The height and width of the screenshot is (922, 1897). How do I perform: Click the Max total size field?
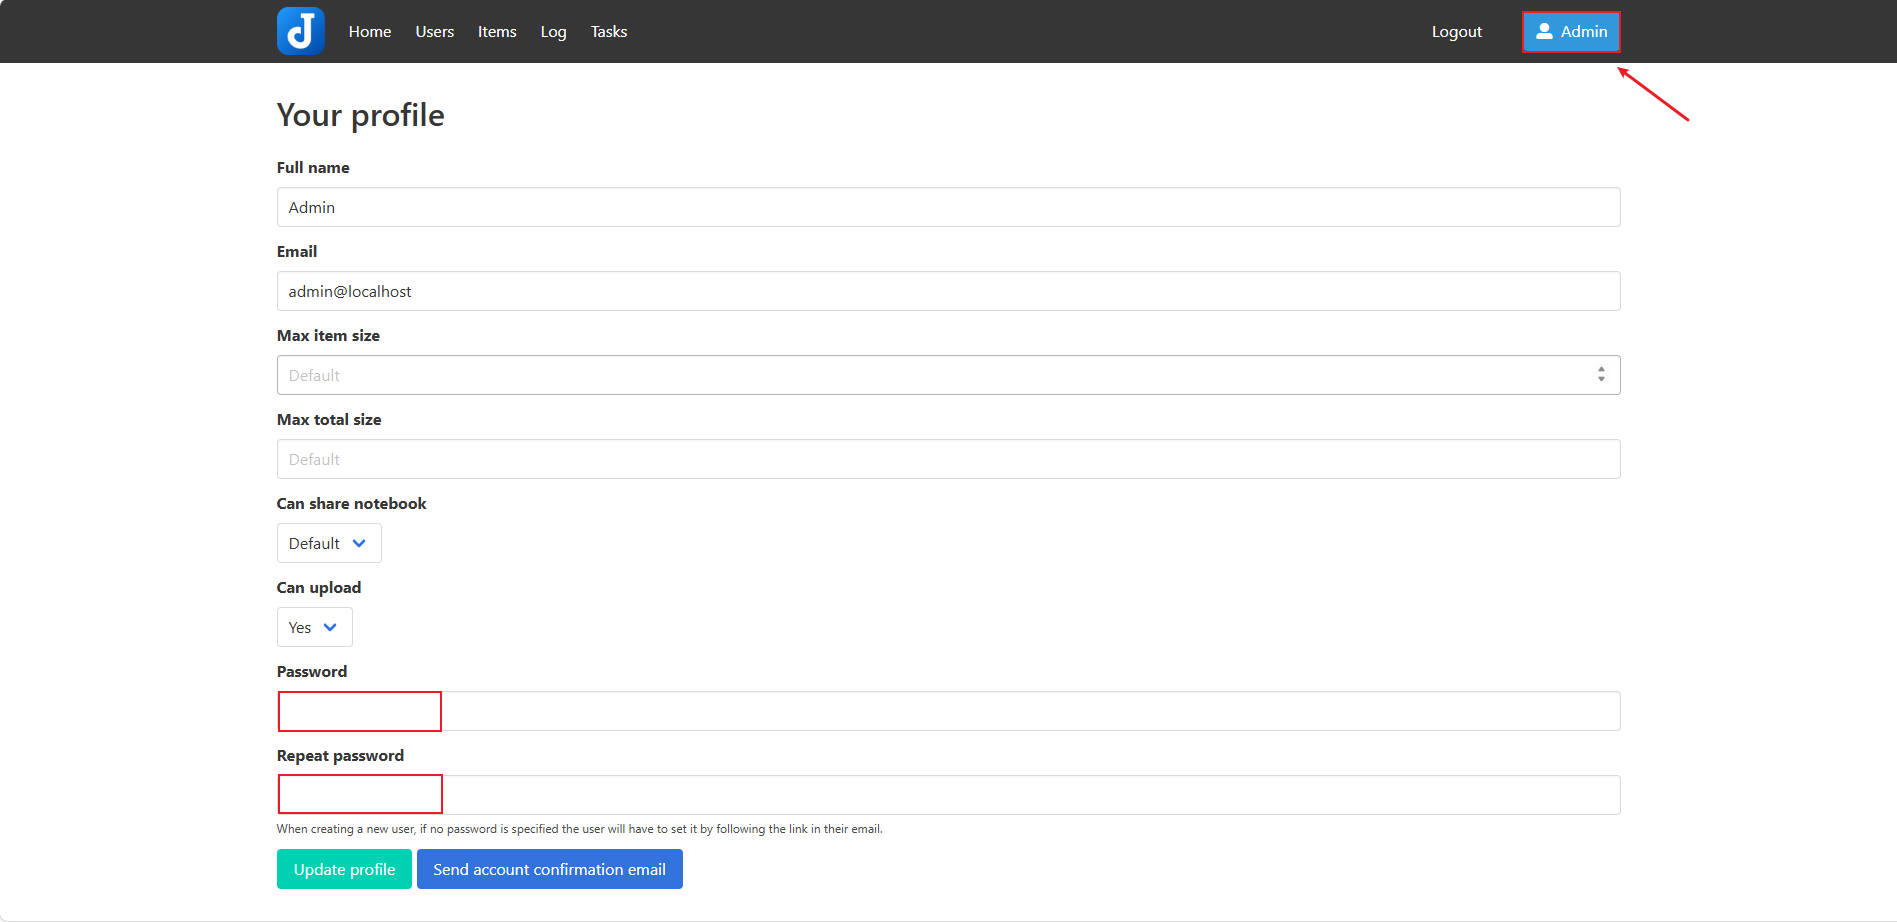tap(948, 459)
